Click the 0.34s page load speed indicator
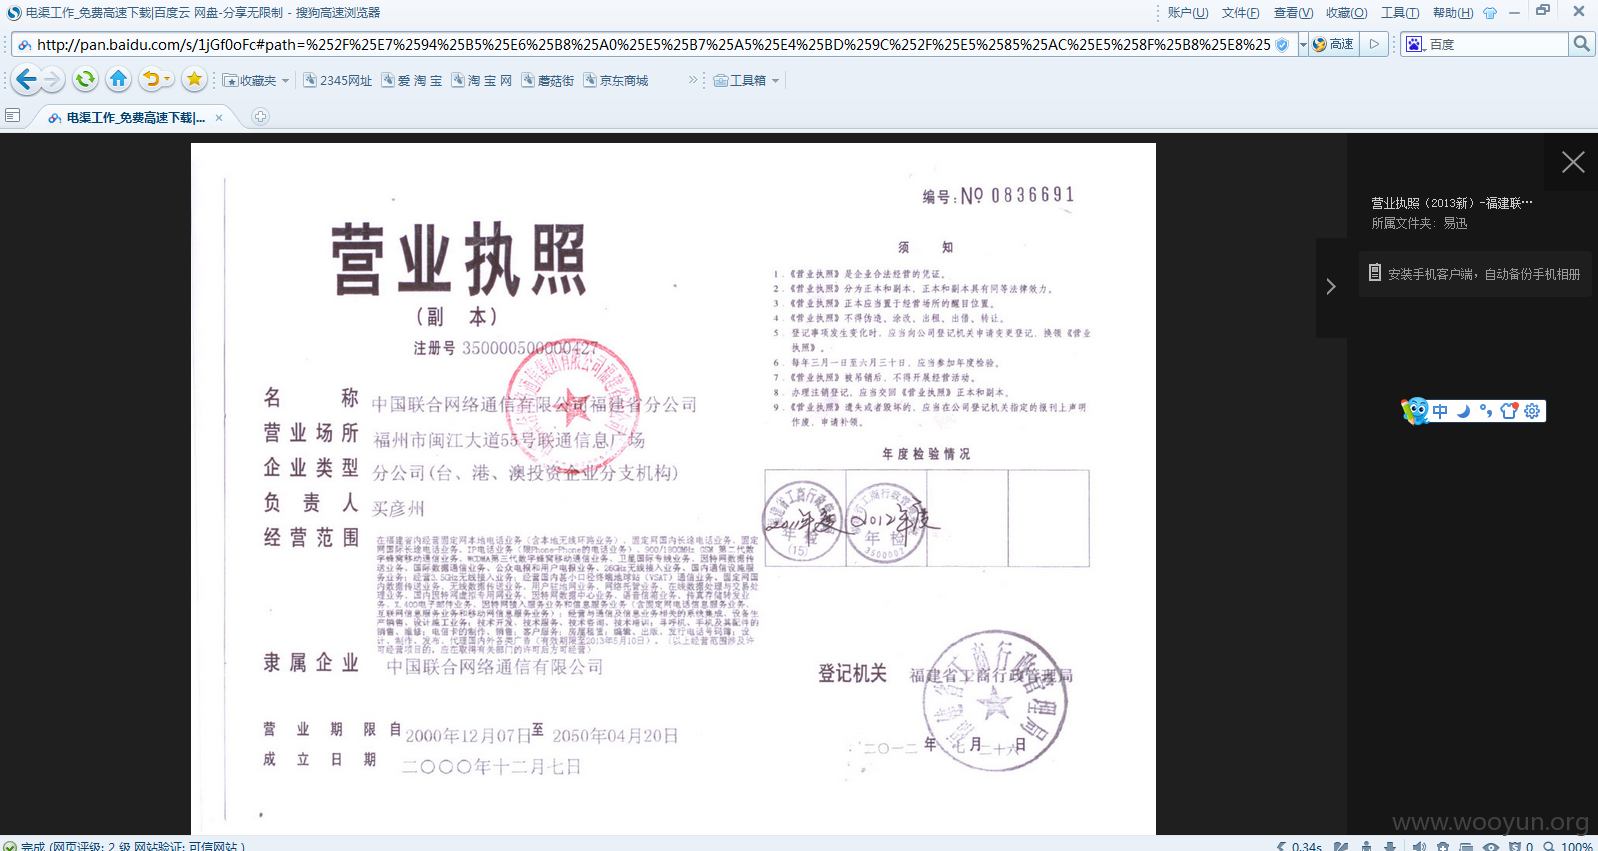Image resolution: width=1598 pixels, height=851 pixels. [x=1299, y=846]
